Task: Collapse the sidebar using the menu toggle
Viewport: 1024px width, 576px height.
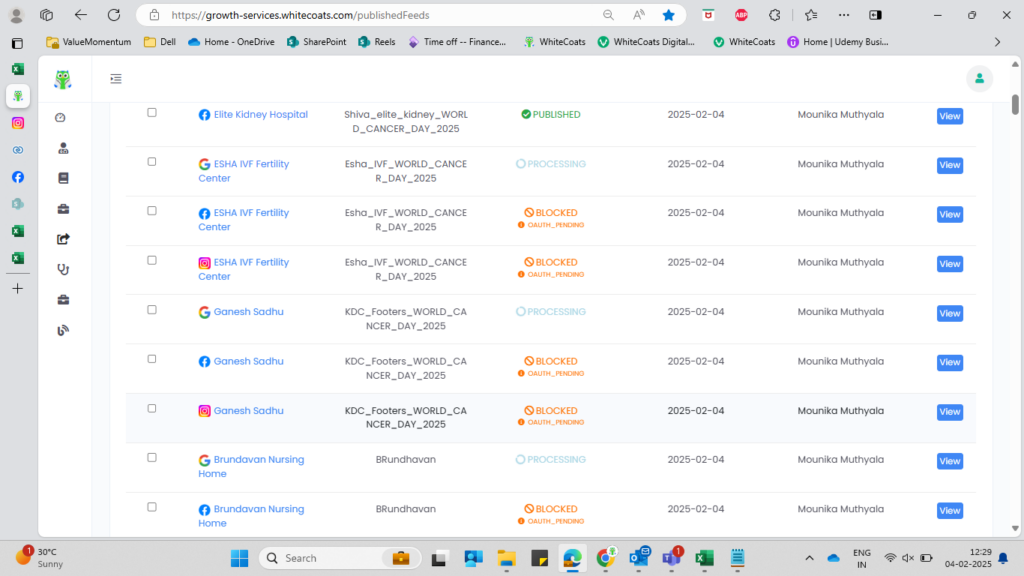Action: (x=116, y=79)
